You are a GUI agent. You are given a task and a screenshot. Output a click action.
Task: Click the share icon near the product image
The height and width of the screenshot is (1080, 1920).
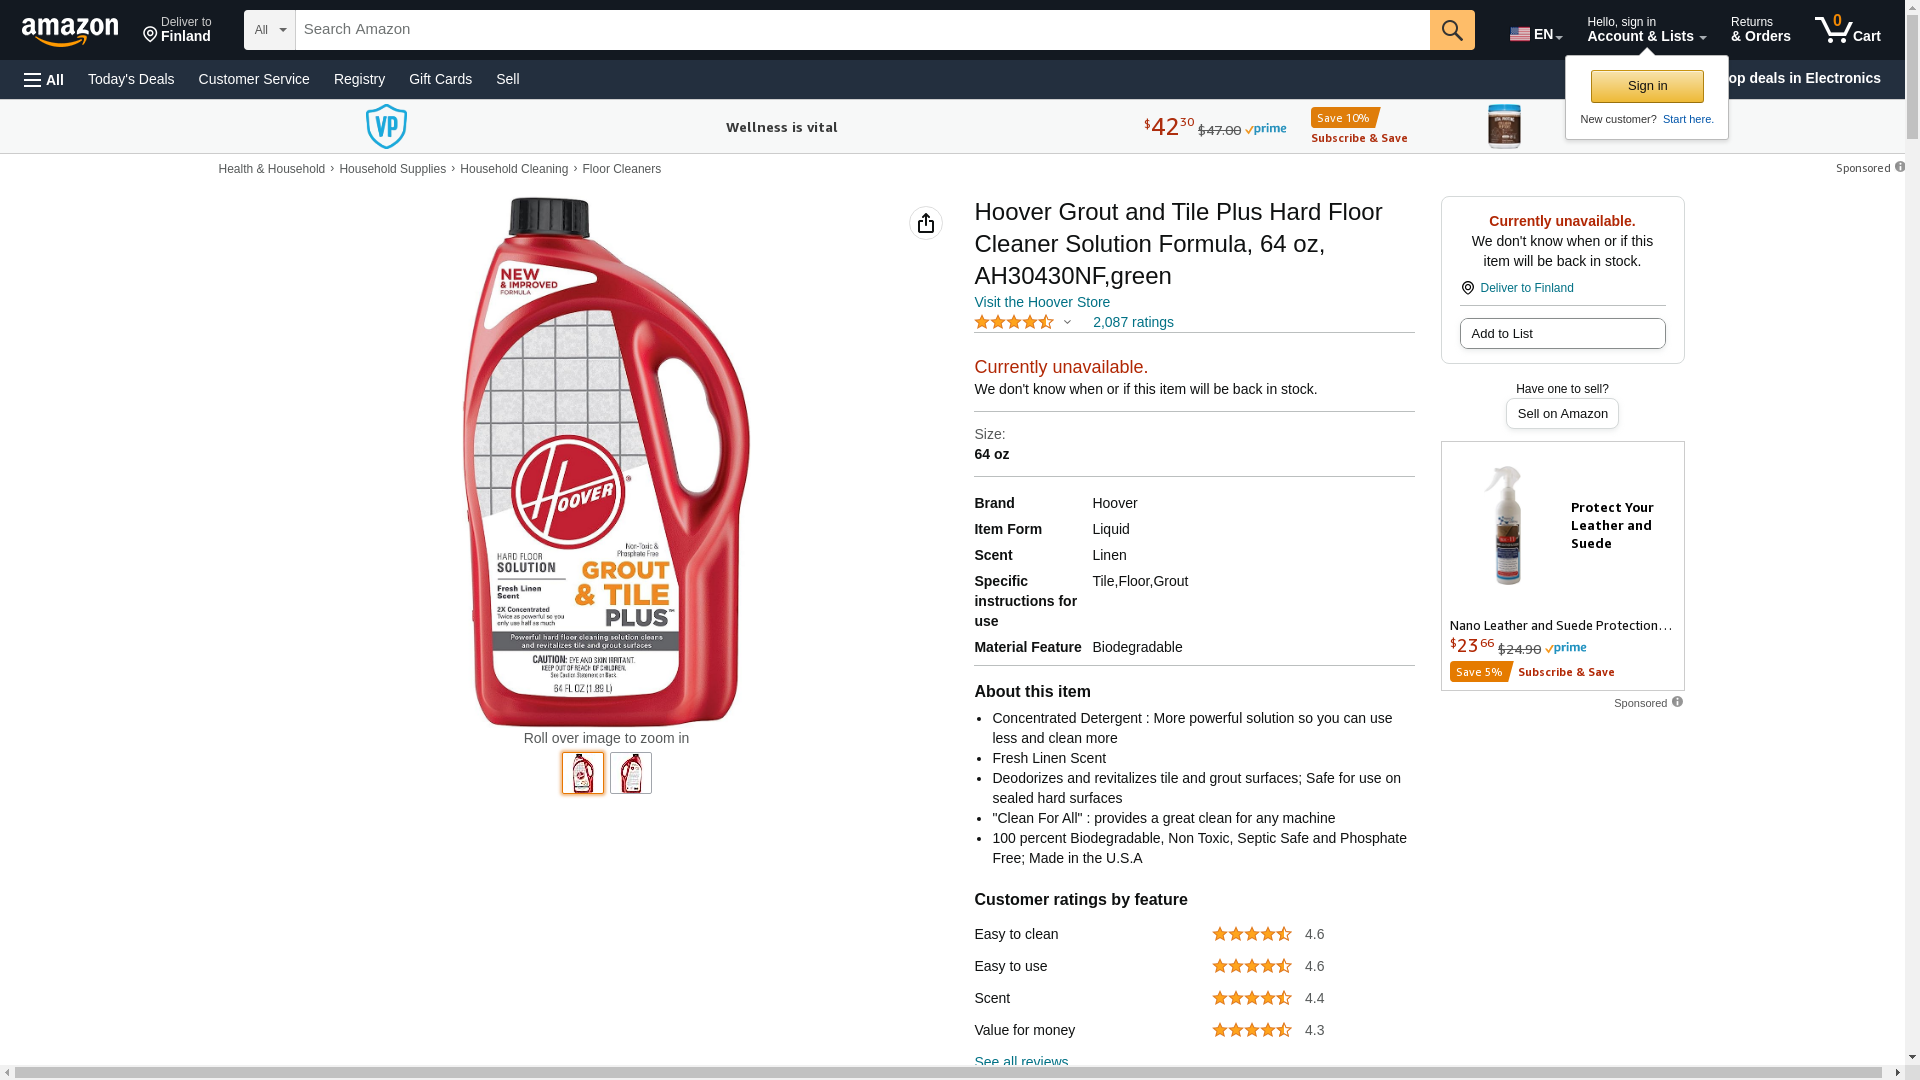coord(926,223)
